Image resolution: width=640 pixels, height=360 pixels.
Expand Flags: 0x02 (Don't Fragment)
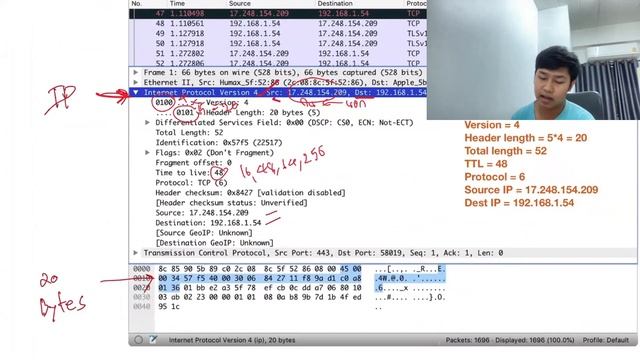click(147, 153)
